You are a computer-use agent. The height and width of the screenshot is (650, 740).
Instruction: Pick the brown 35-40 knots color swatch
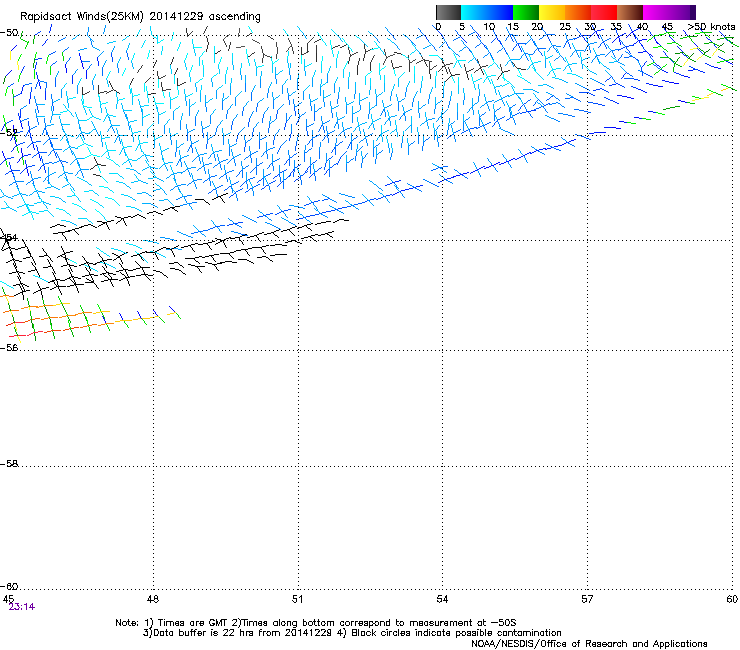pyautogui.click(x=630, y=12)
